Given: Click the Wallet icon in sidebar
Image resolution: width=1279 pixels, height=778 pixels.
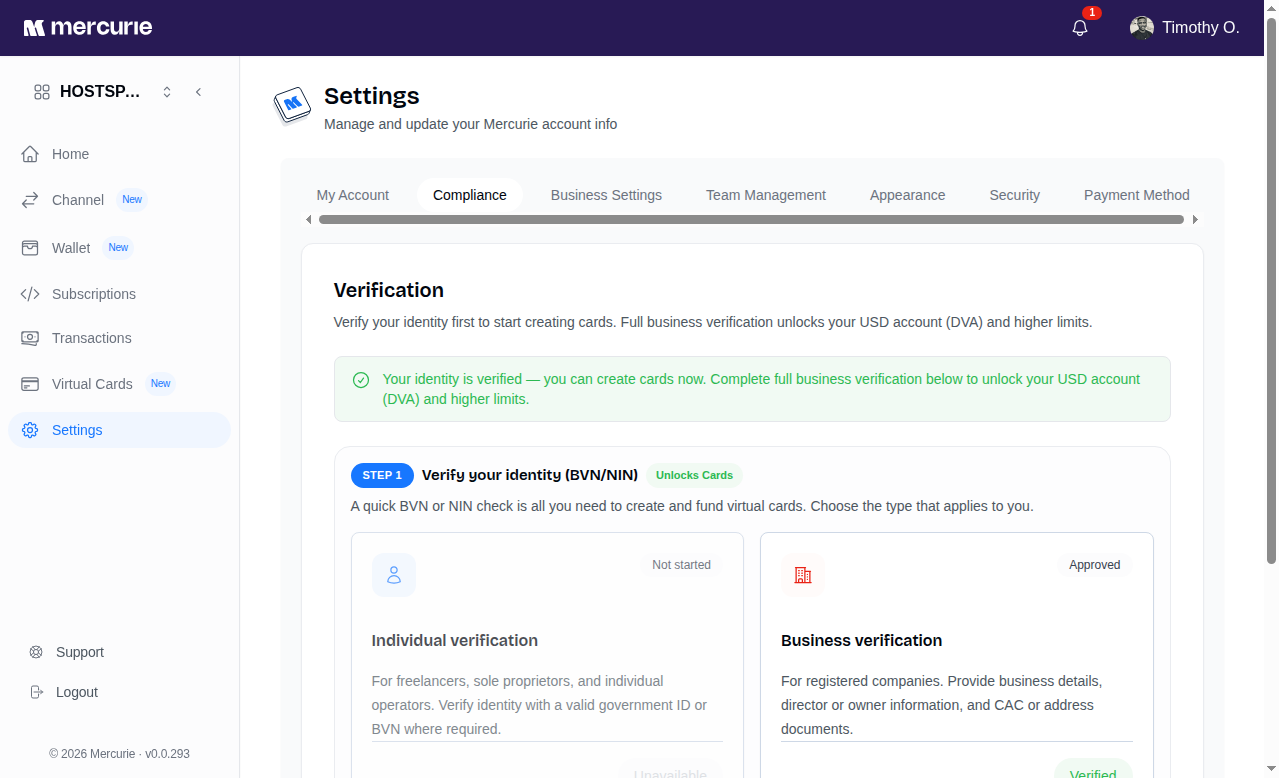Looking at the screenshot, I should pos(30,248).
